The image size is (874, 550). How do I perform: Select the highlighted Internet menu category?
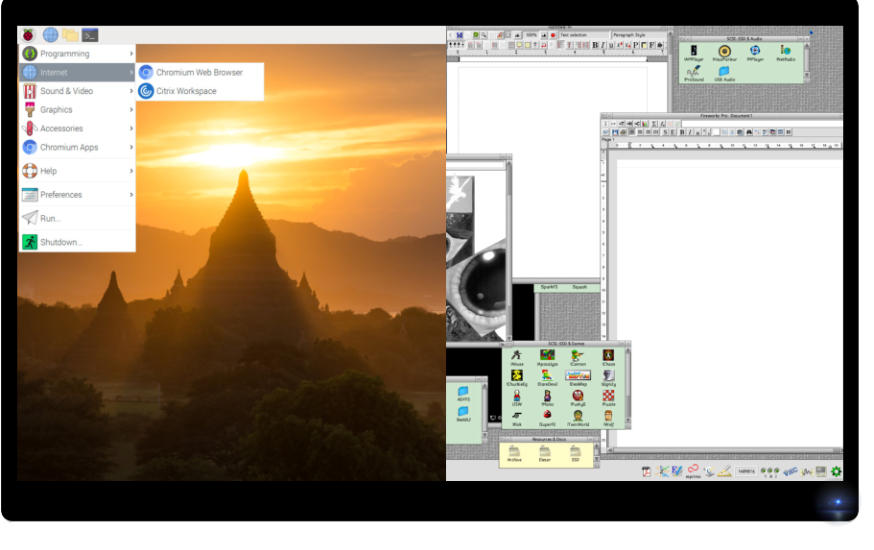pyautogui.click(x=77, y=72)
